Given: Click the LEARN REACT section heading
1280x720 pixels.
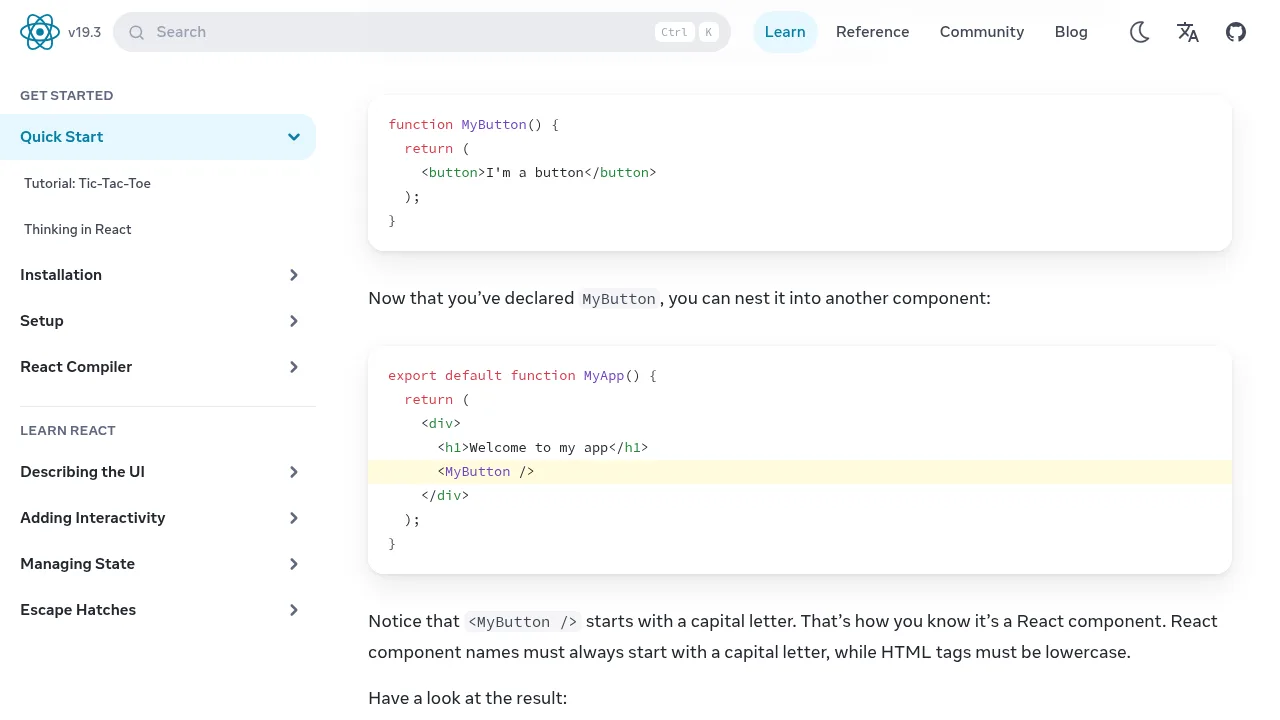Looking at the screenshot, I should point(68,431).
